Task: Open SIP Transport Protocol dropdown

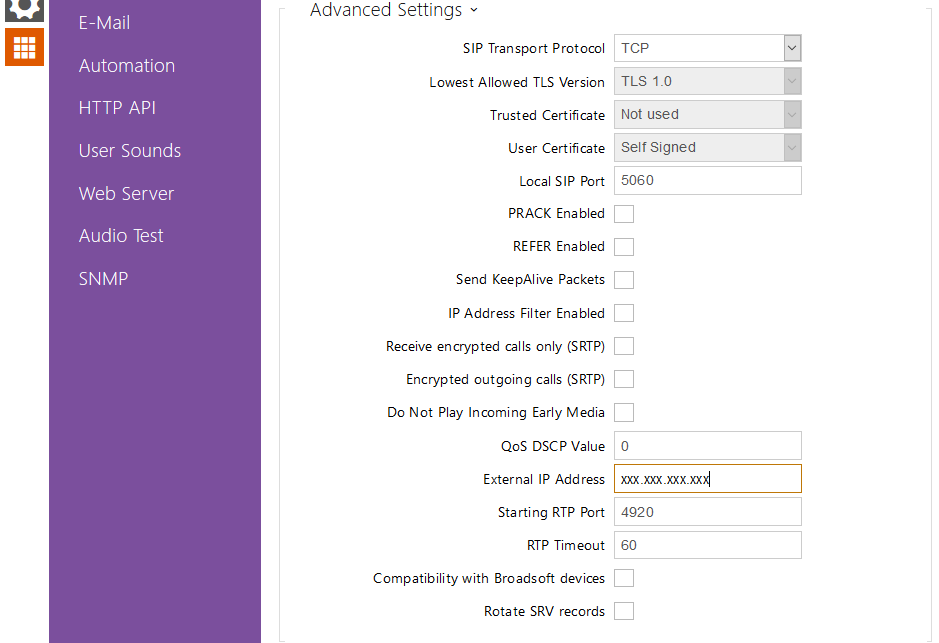Action: click(x=707, y=48)
